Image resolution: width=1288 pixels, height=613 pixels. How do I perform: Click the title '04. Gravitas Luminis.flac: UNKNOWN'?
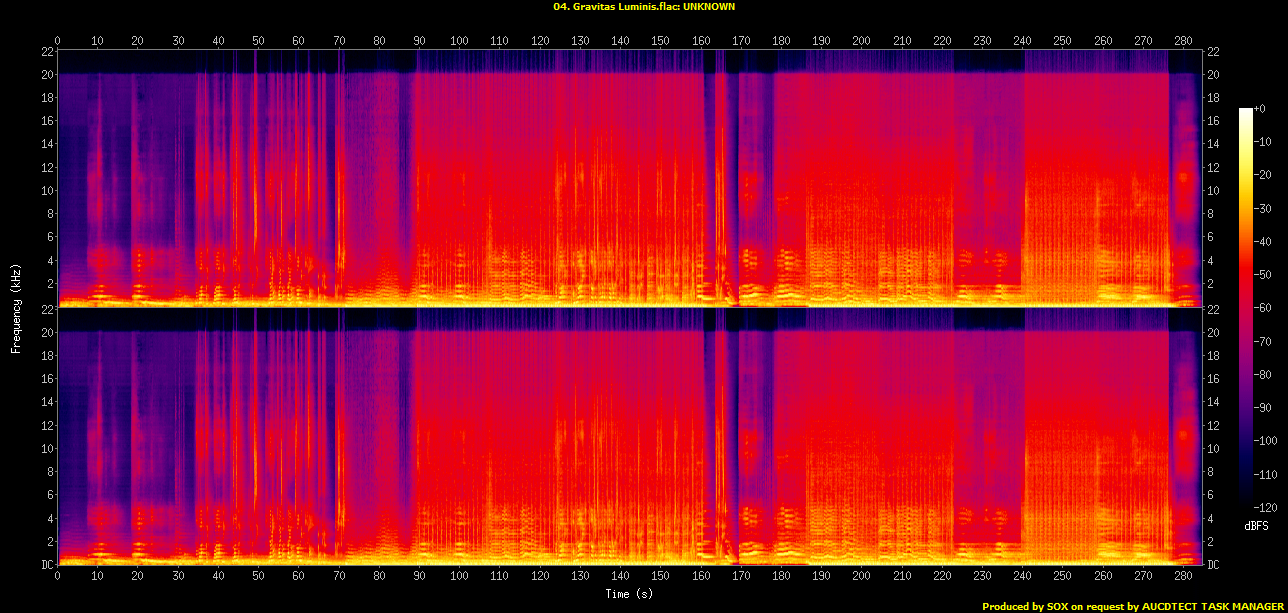pos(643,6)
